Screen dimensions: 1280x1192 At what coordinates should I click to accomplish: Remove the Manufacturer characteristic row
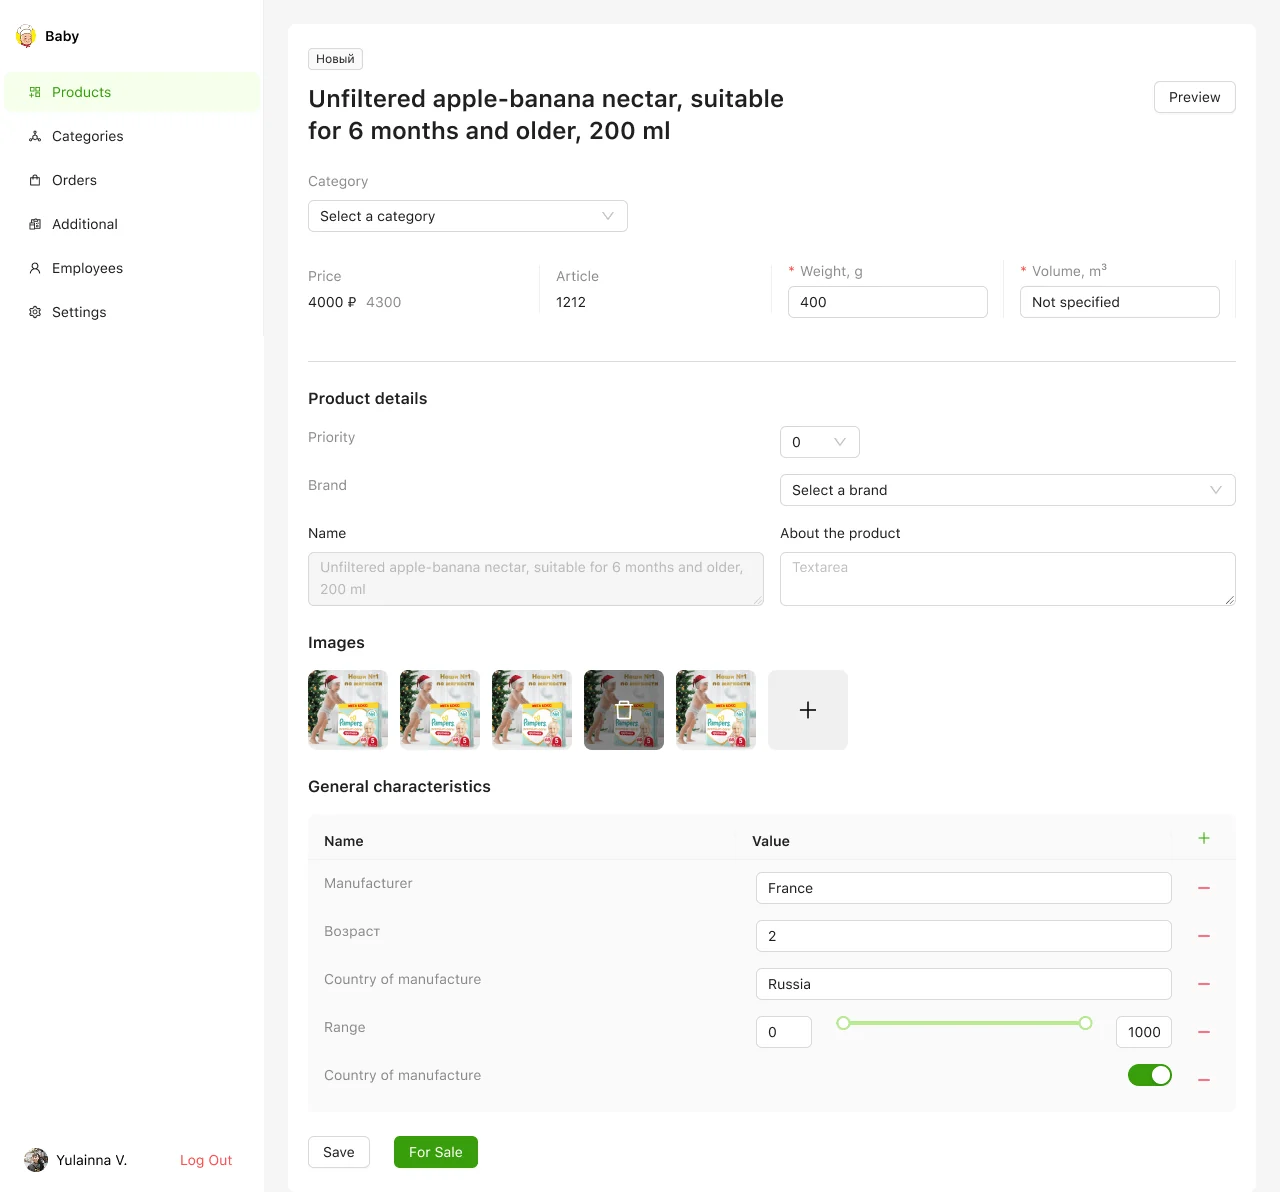coord(1204,888)
